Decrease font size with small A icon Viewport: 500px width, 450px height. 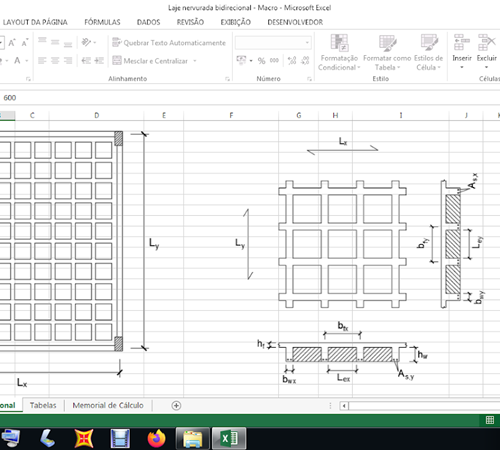click(25, 43)
